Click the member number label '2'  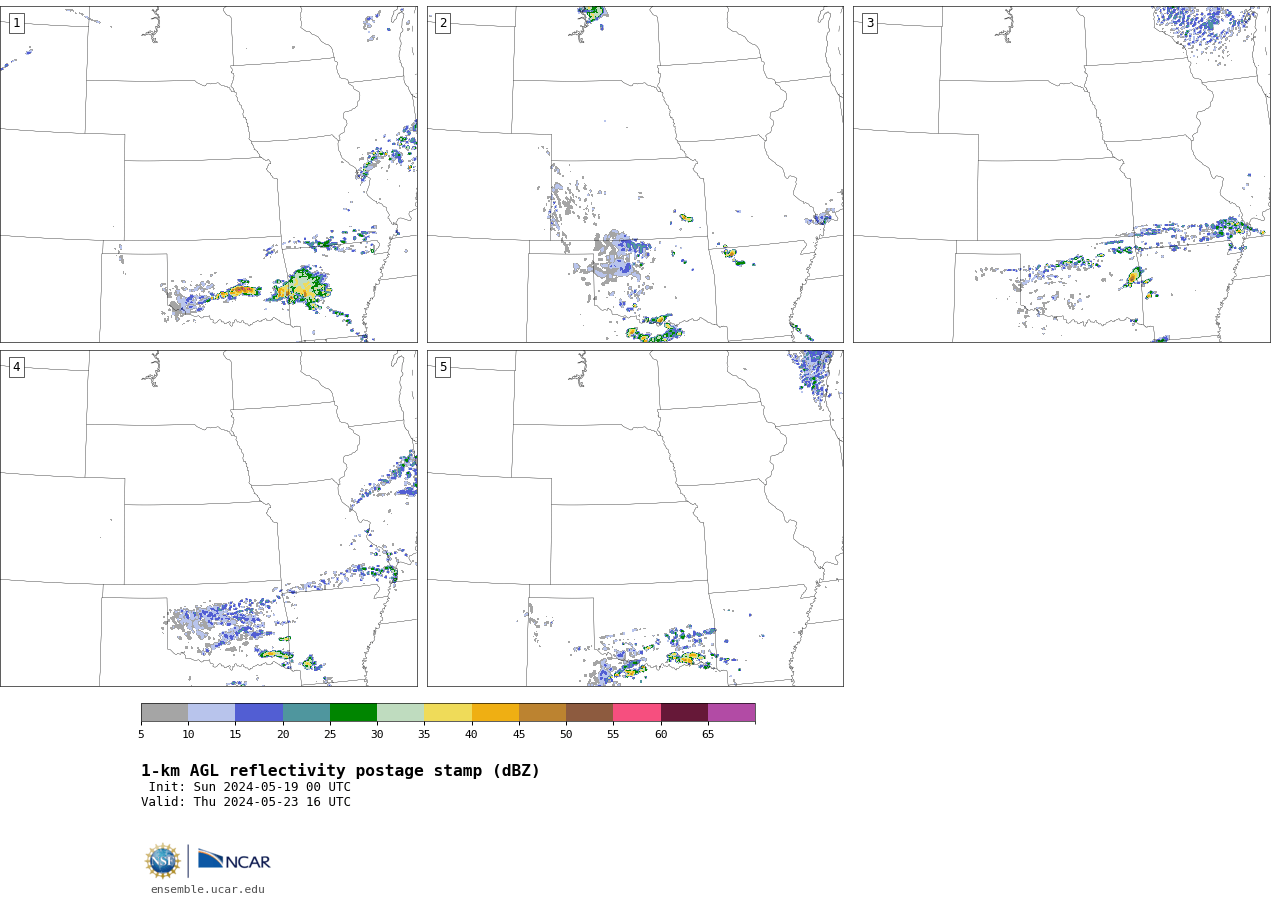(x=443, y=23)
